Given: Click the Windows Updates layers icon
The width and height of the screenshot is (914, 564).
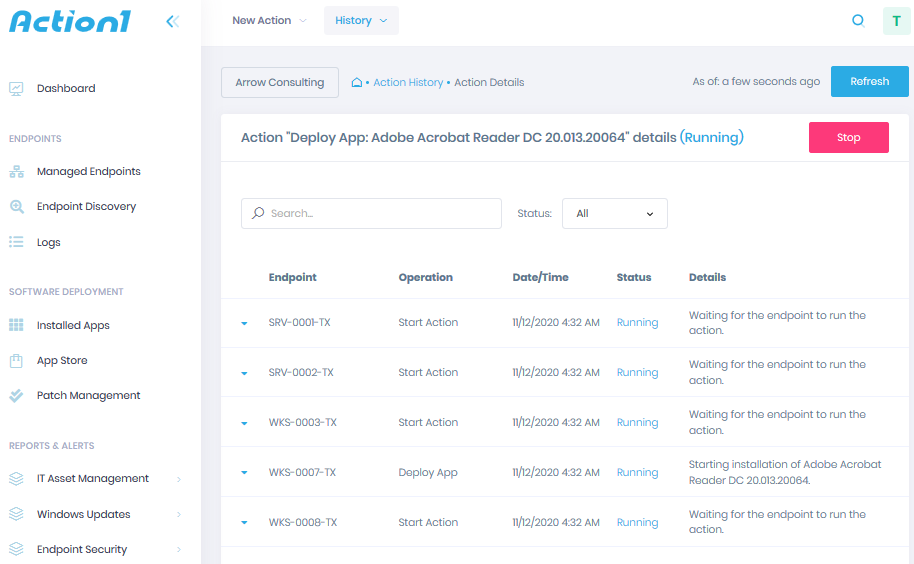Looking at the screenshot, I should pyautogui.click(x=16, y=514).
